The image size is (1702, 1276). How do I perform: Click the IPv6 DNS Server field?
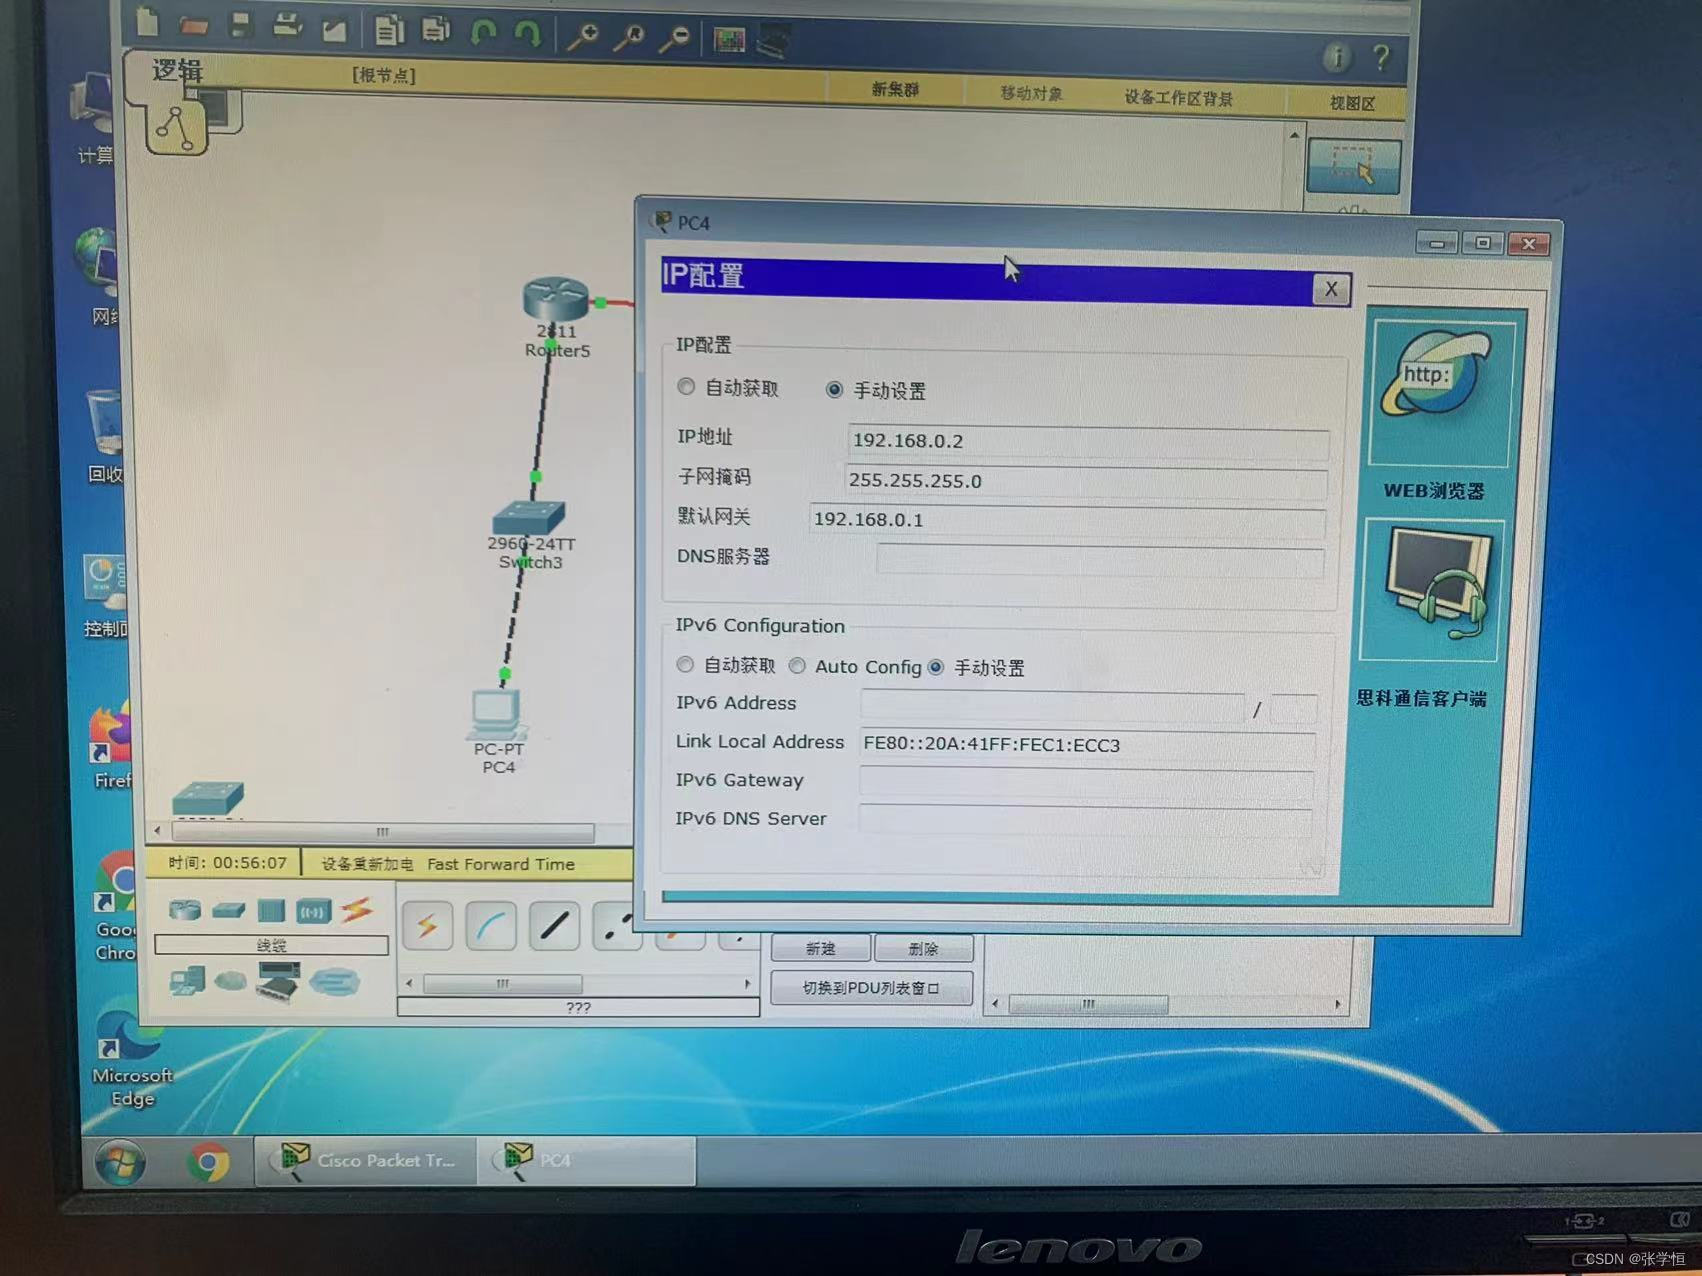1085,820
